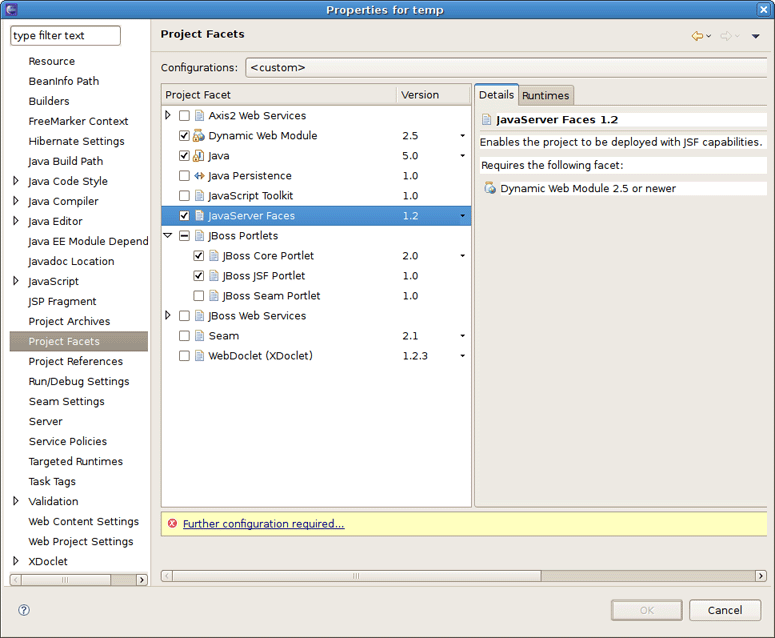Select the Details tab

tap(496, 95)
